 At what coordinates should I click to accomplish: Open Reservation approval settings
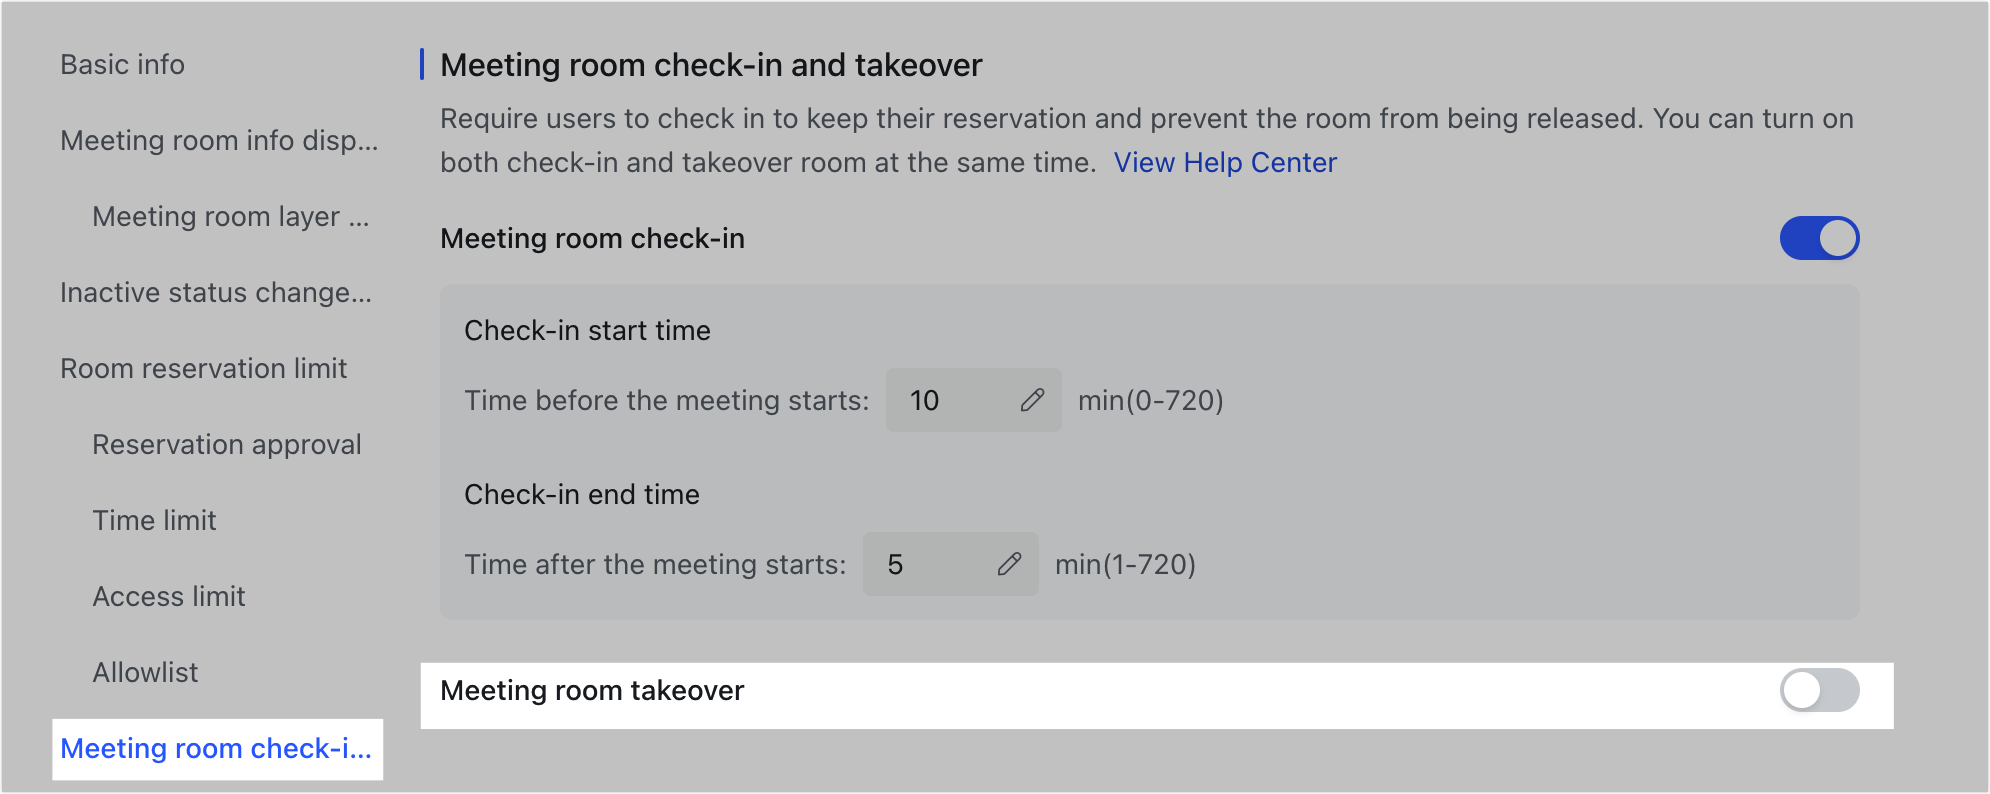click(x=227, y=444)
